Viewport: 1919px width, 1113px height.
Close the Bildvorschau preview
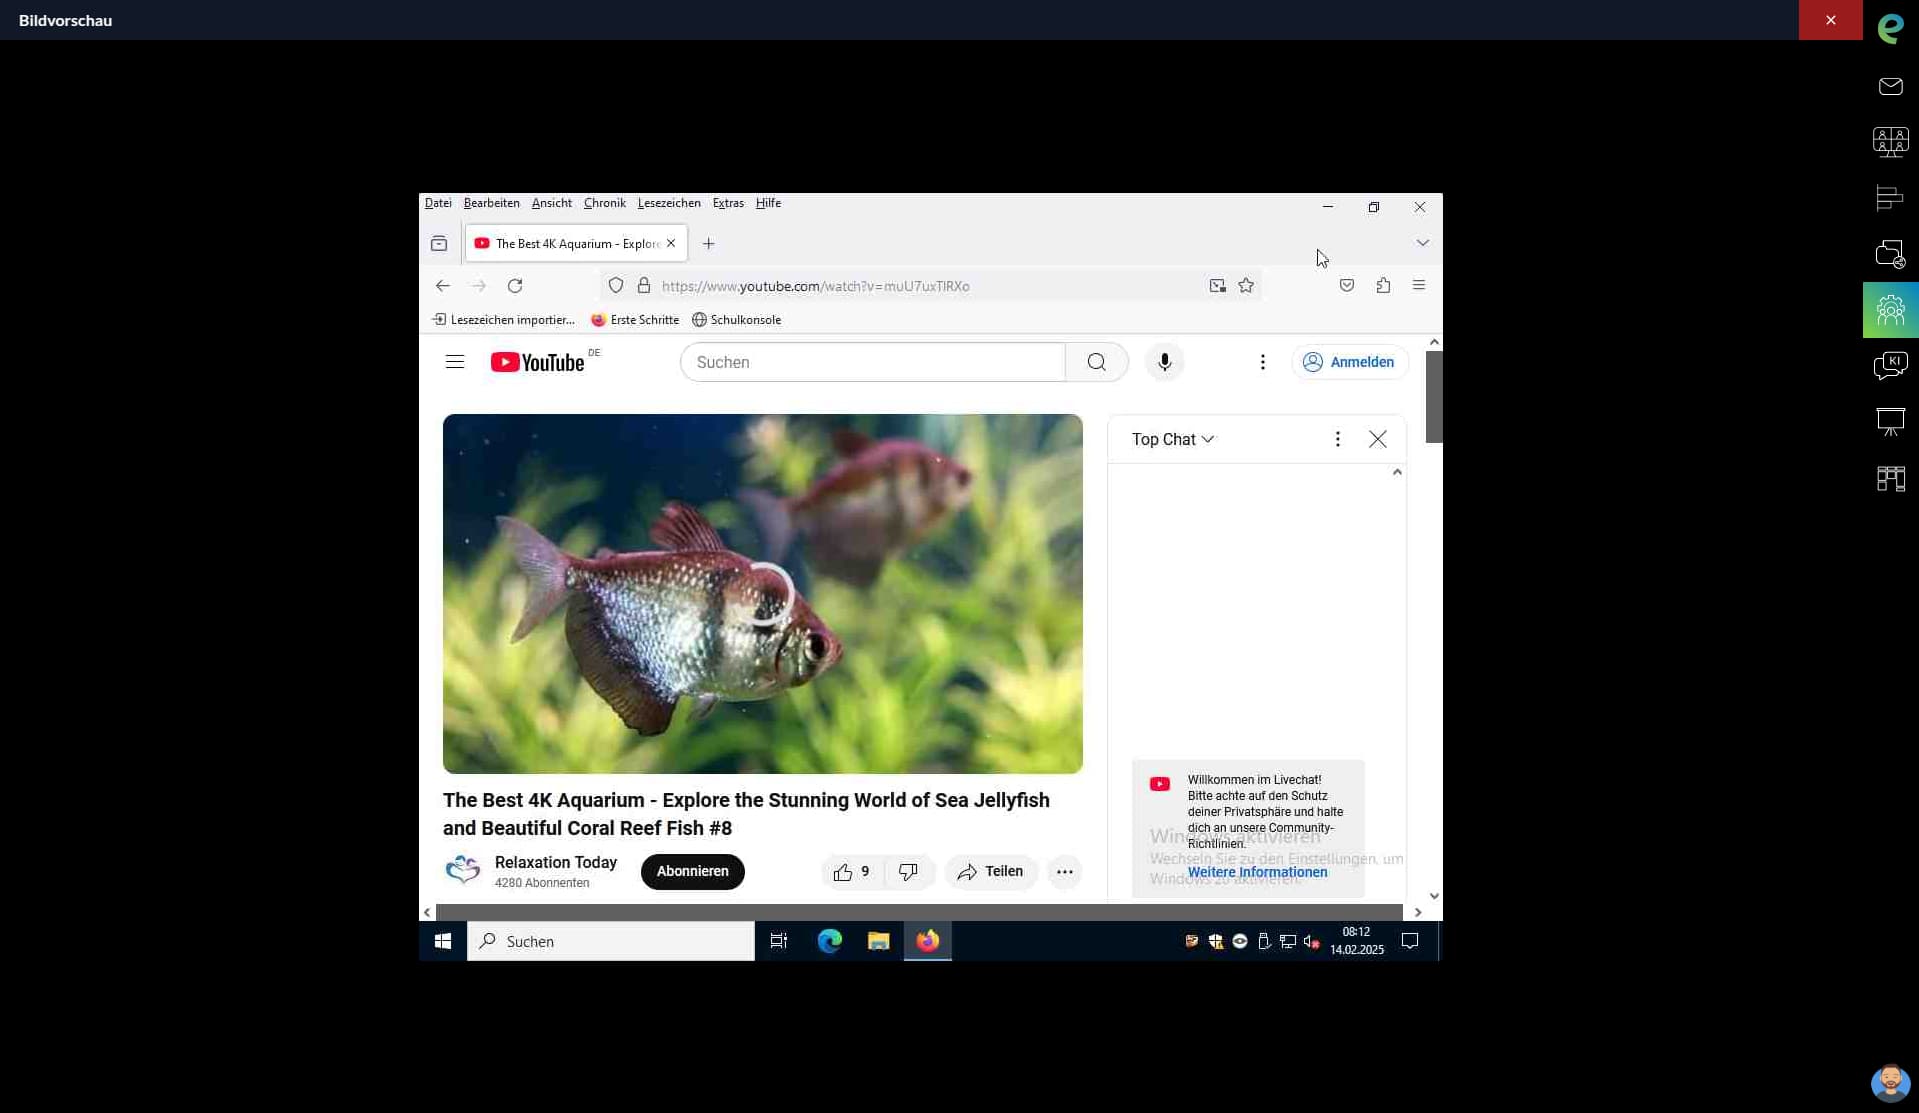point(1830,20)
